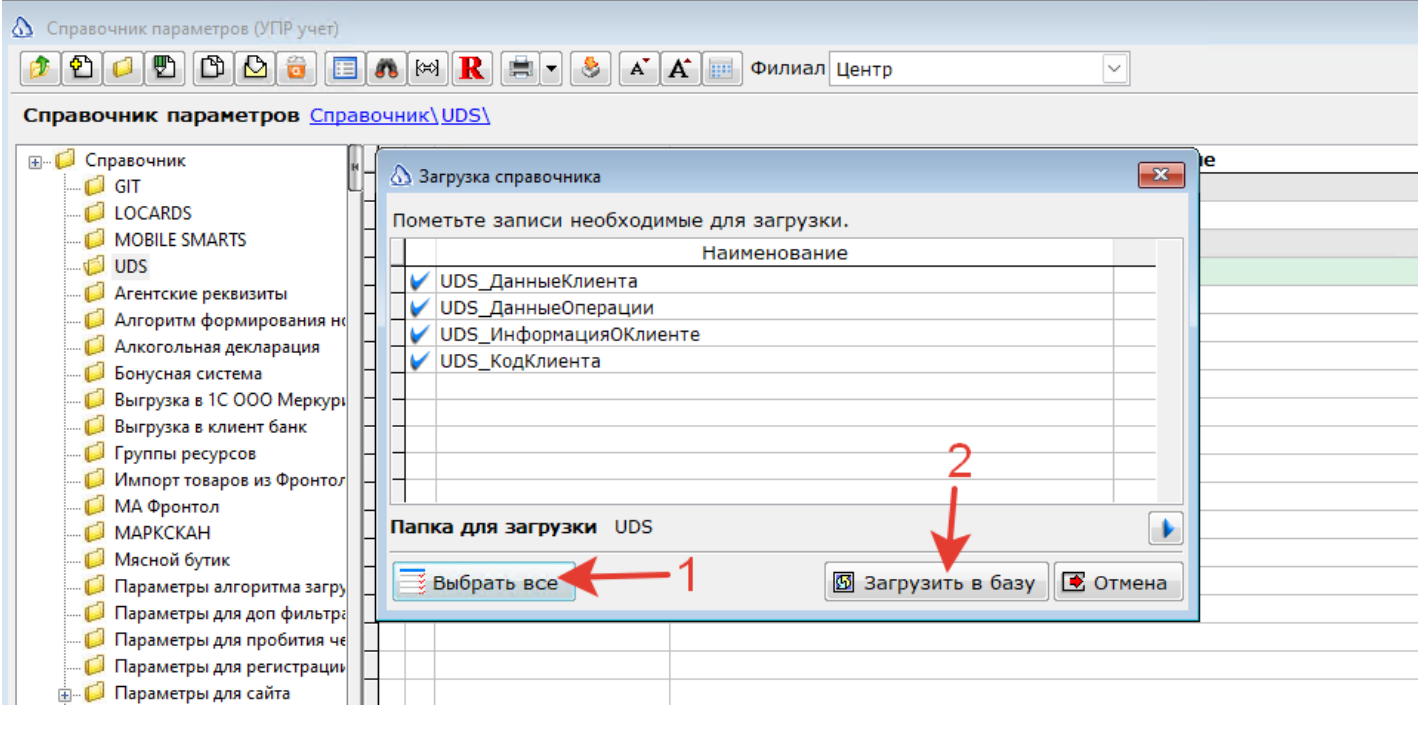Click the blue list properties toolbar icon
1418x738 pixels.
[345, 69]
